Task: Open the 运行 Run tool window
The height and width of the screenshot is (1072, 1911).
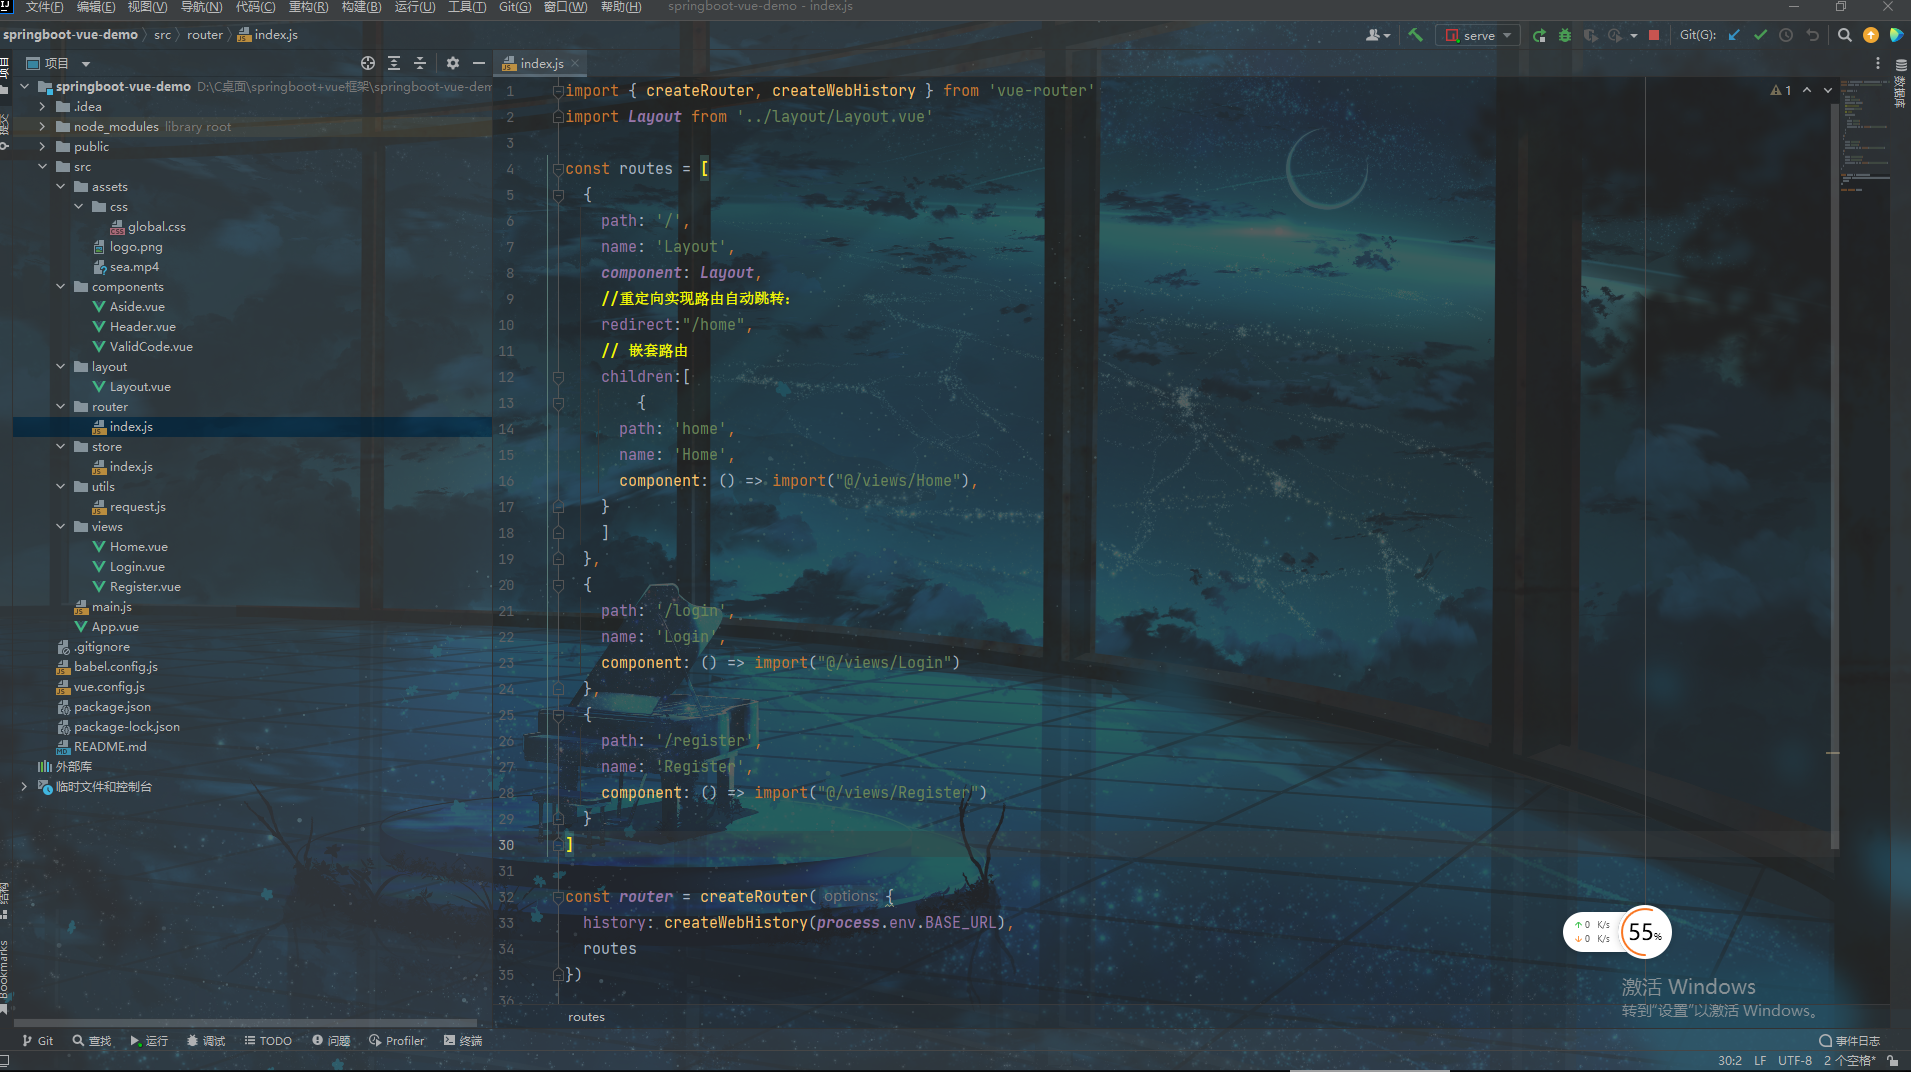Action: [x=149, y=1041]
